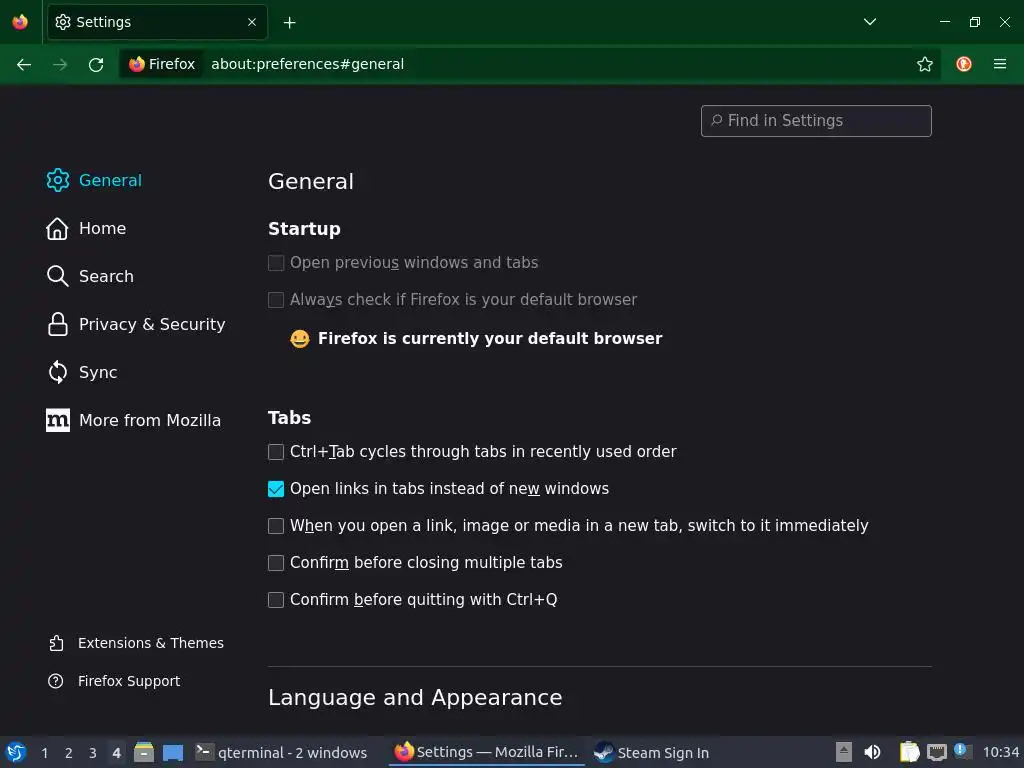The image size is (1024, 768).
Task: Open the Firefox application menu
Action: 1000,64
